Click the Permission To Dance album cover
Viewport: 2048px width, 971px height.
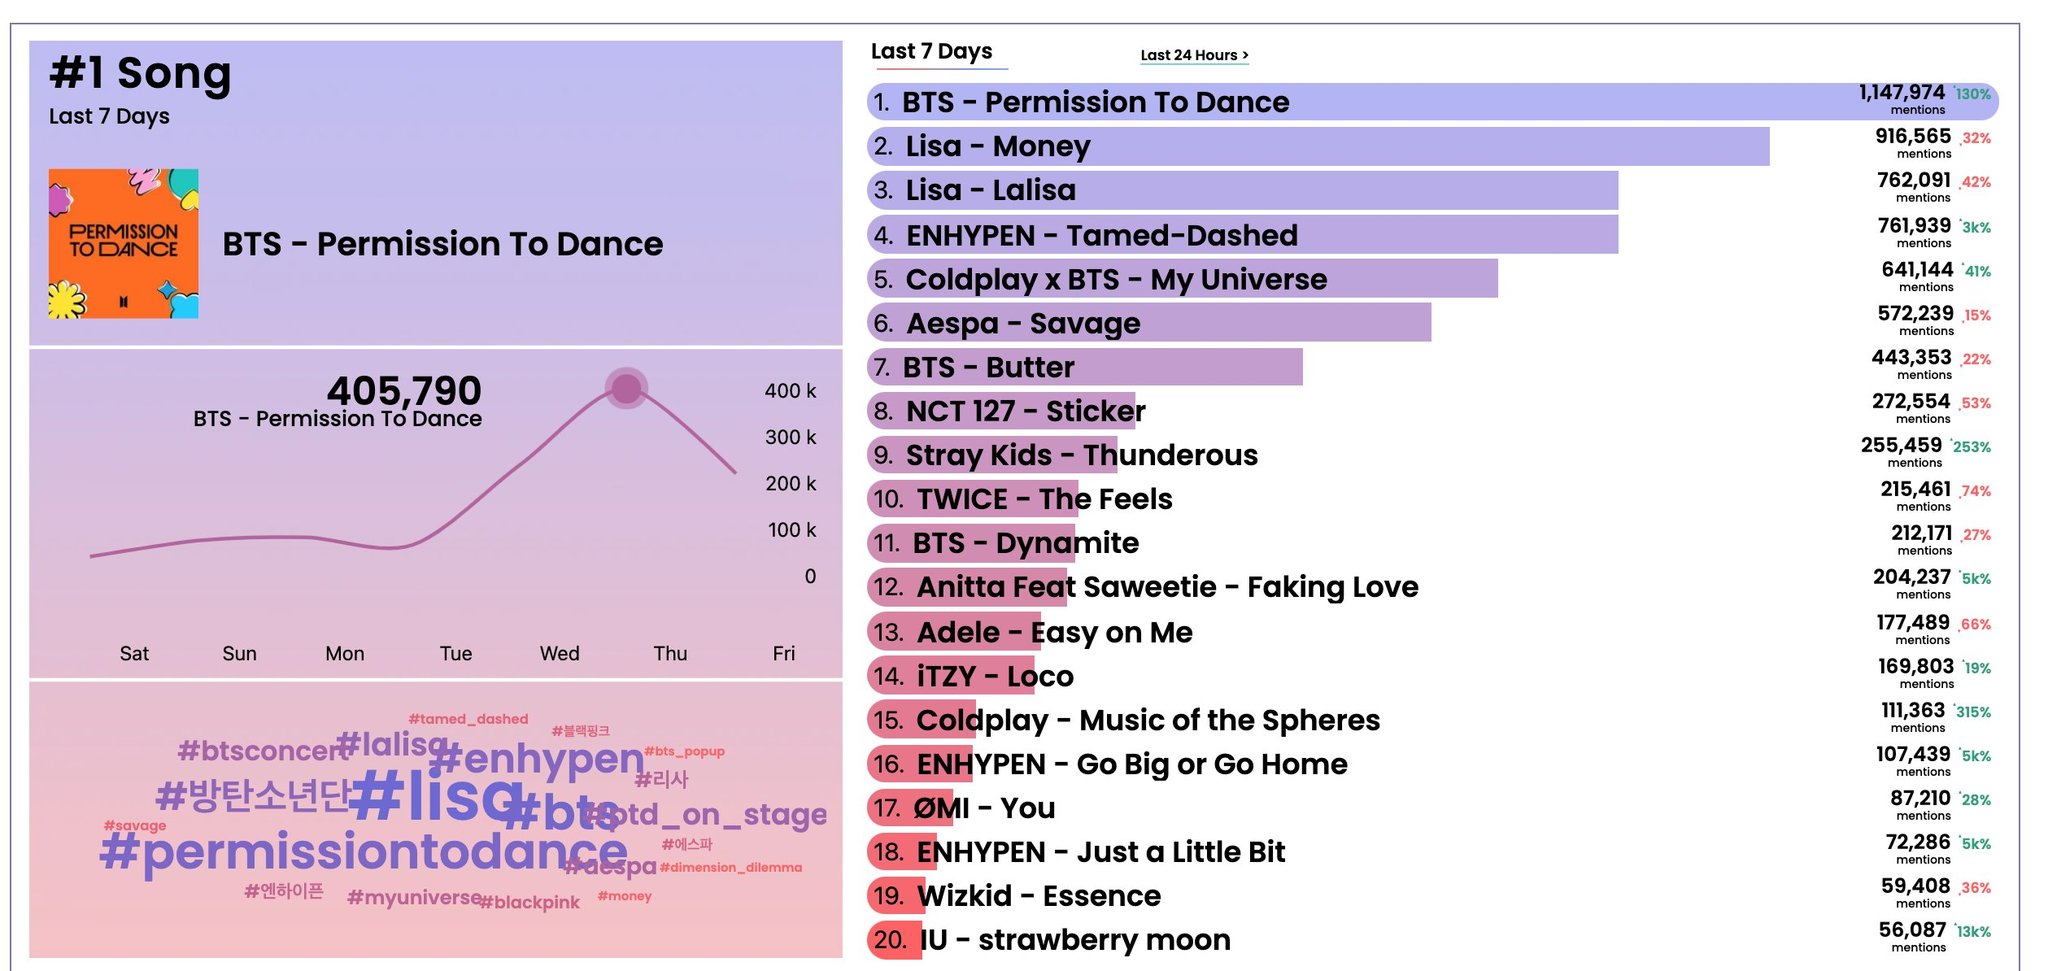[123, 244]
